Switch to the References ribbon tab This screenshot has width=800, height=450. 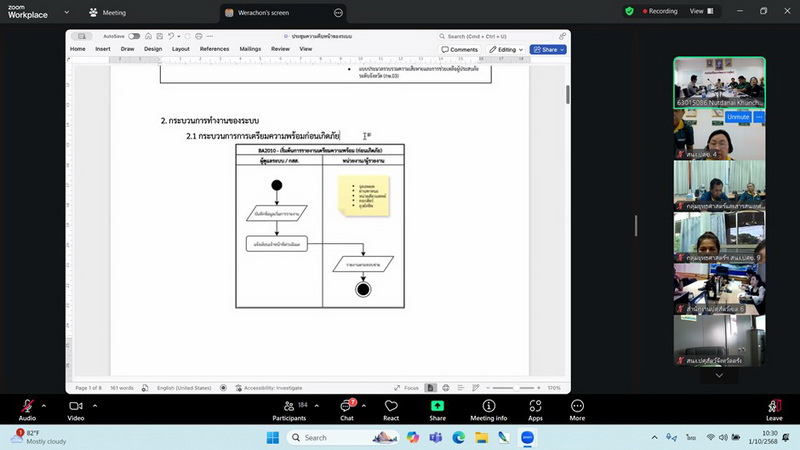click(214, 48)
